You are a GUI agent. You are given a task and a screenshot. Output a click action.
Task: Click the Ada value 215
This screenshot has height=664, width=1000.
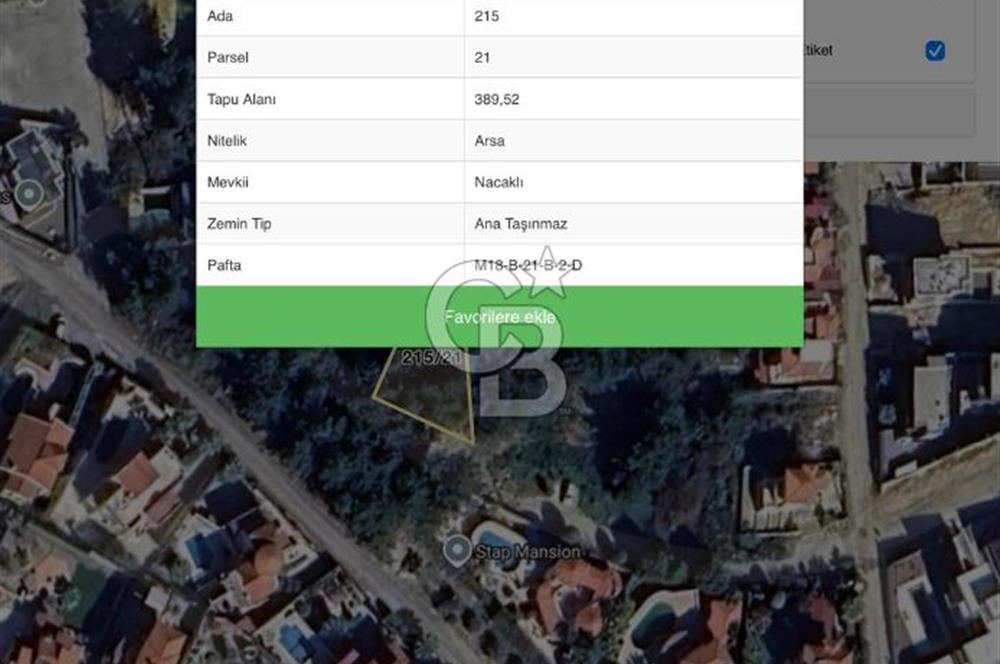487,16
